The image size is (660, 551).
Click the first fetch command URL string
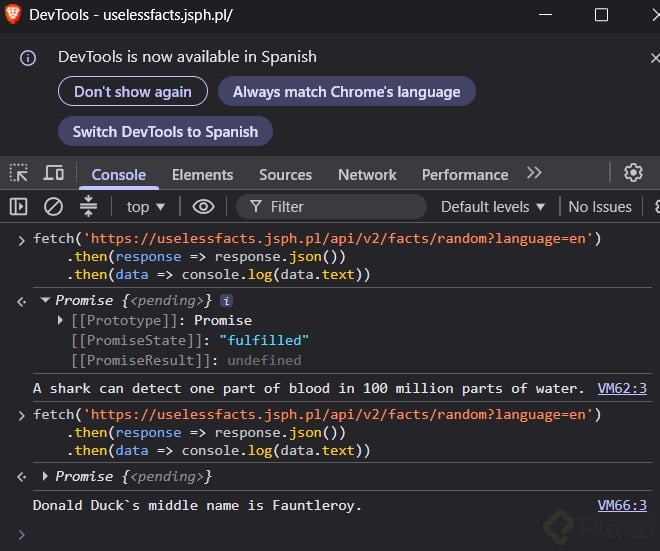[338, 239]
